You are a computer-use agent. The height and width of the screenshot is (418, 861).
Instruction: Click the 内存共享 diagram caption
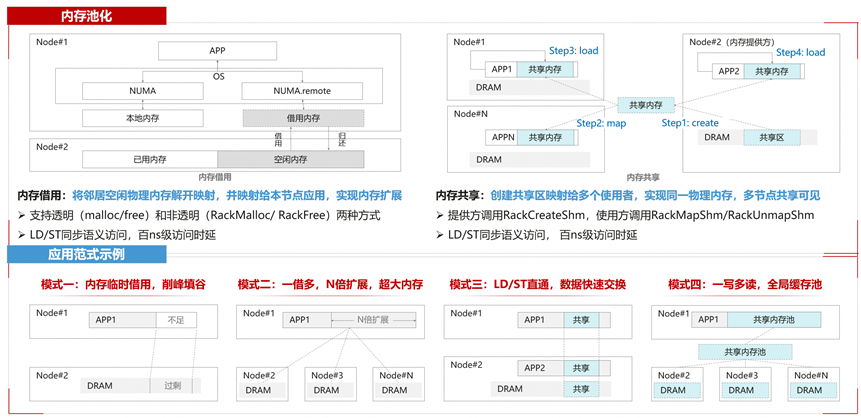pos(644,177)
